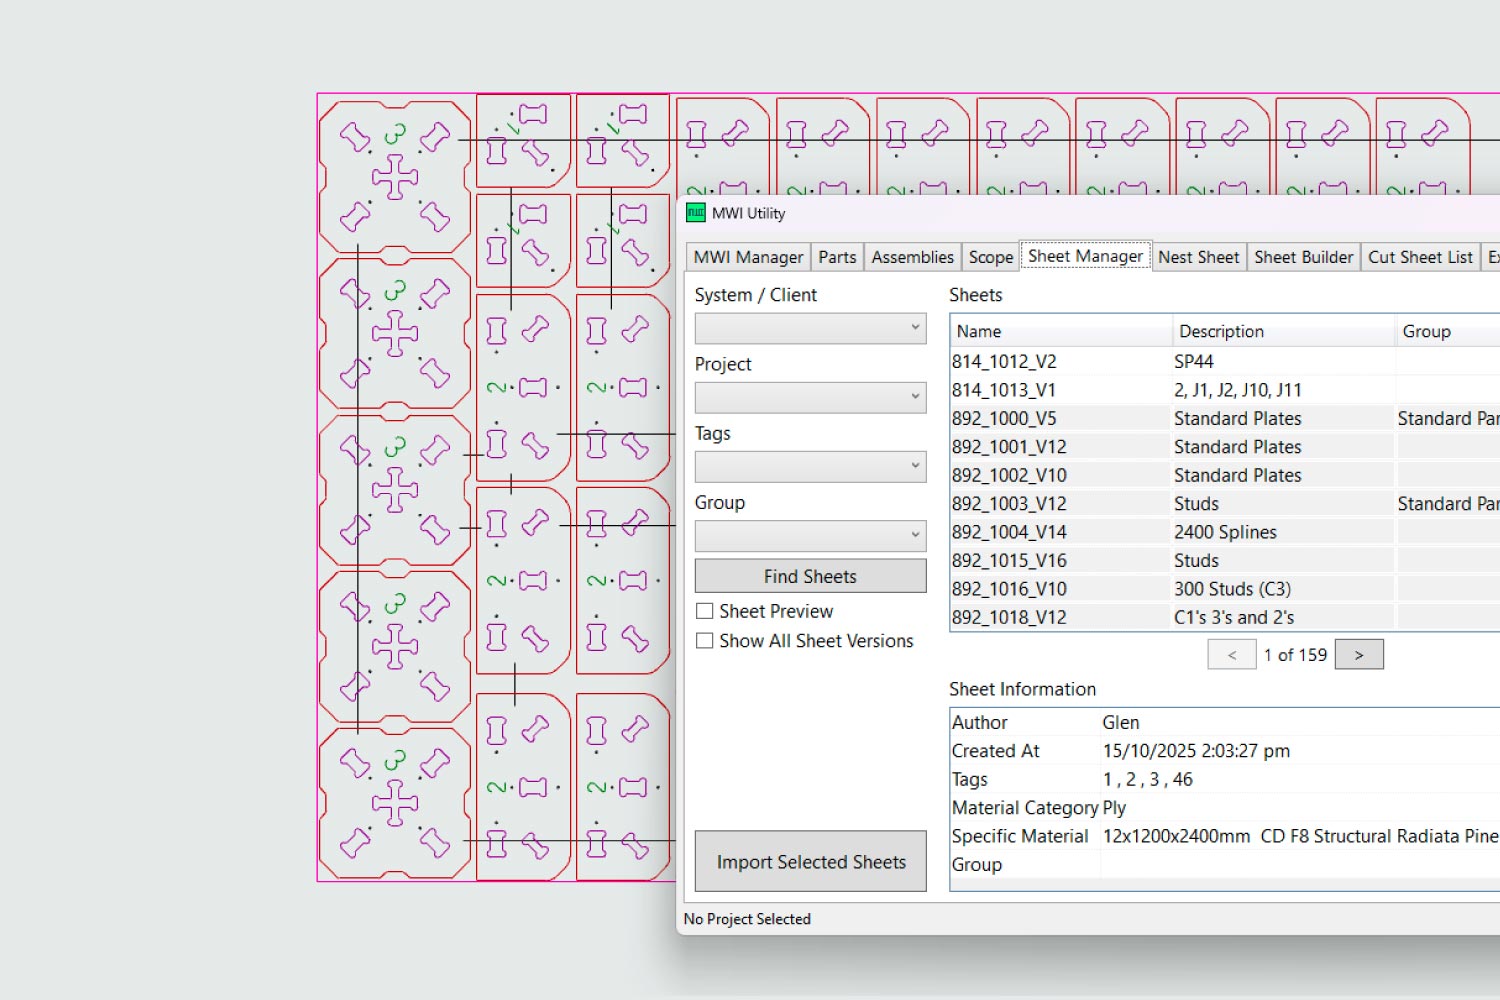Enable the Sheet Preview checkbox

(705, 611)
